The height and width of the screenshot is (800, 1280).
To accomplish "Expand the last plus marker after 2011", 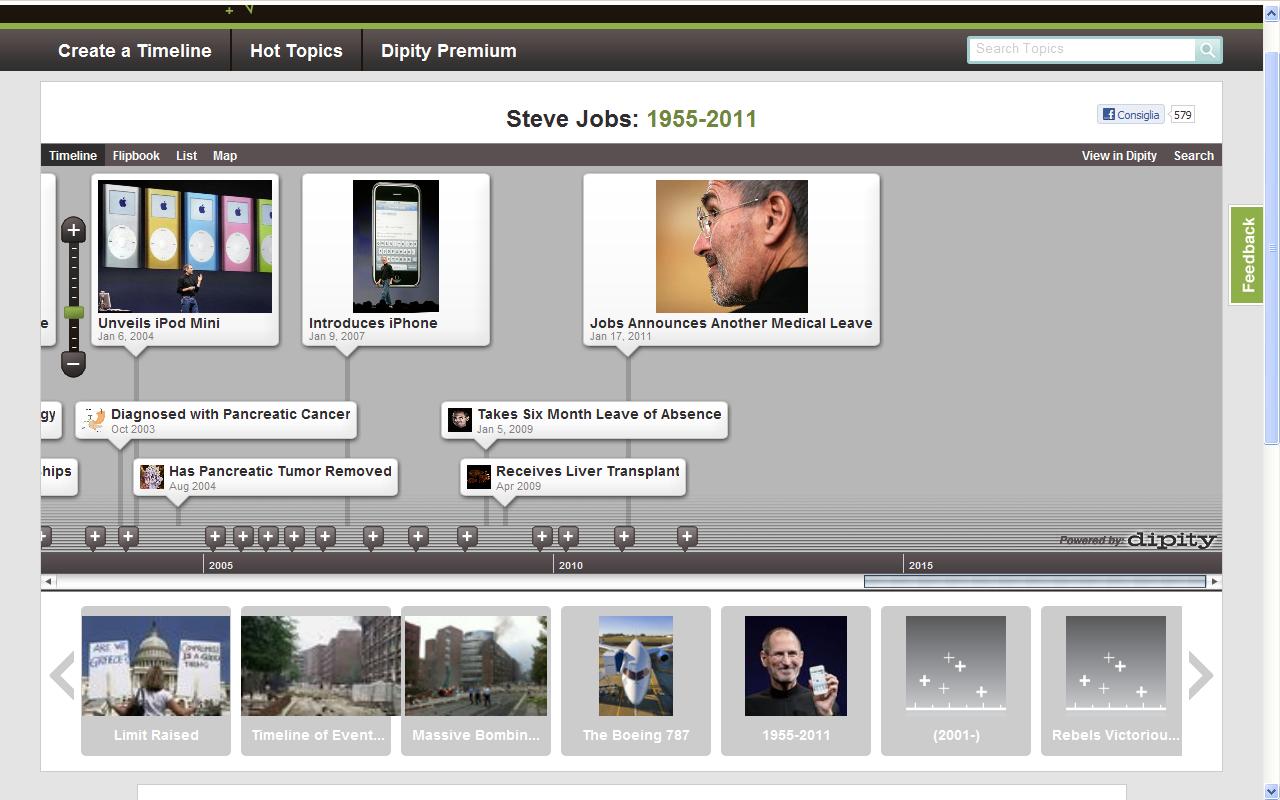I will point(687,538).
